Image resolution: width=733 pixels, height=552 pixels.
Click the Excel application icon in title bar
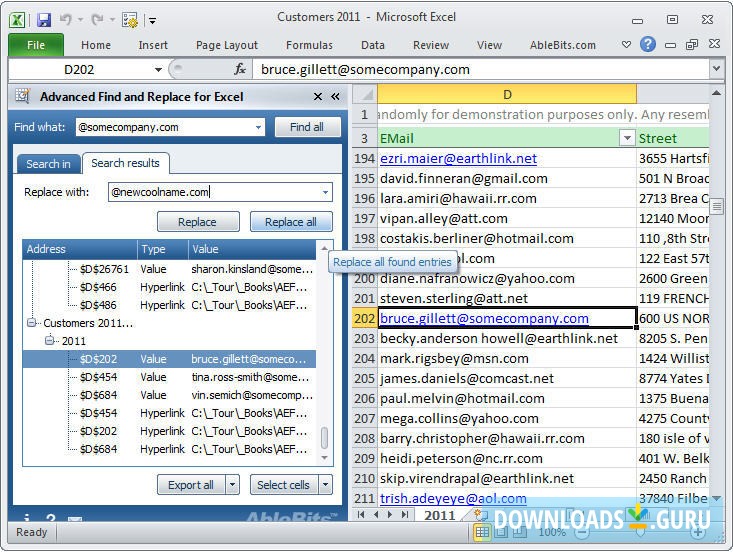(18, 20)
